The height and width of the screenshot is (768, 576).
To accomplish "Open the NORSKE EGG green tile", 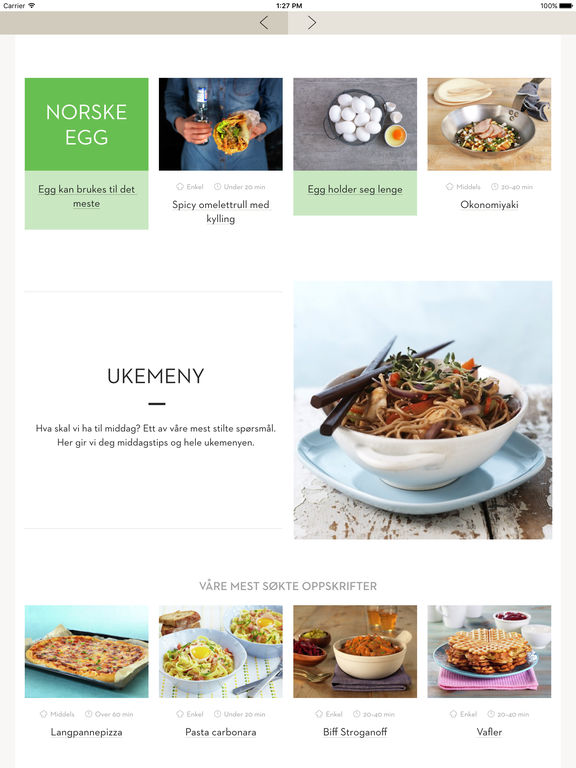I will 87,124.
